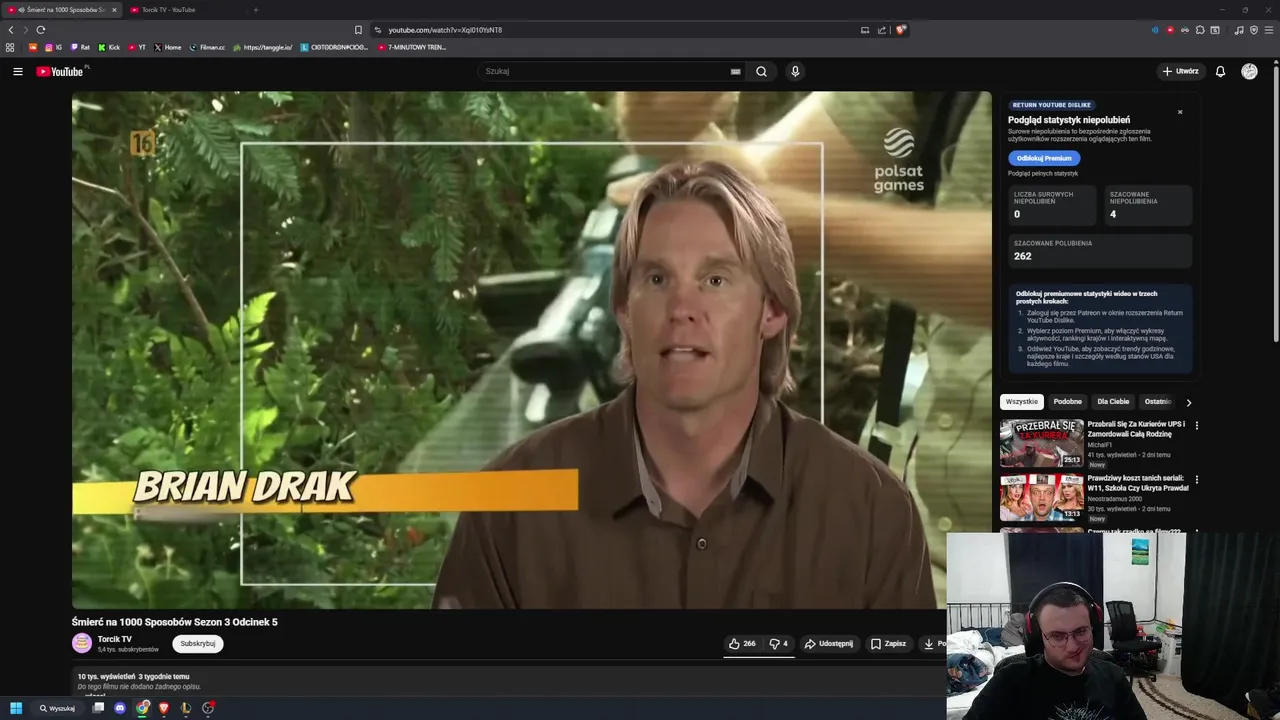The height and width of the screenshot is (720, 1280).
Task: Open the Kurierów UPS video thumbnail
Action: (x=1041, y=443)
